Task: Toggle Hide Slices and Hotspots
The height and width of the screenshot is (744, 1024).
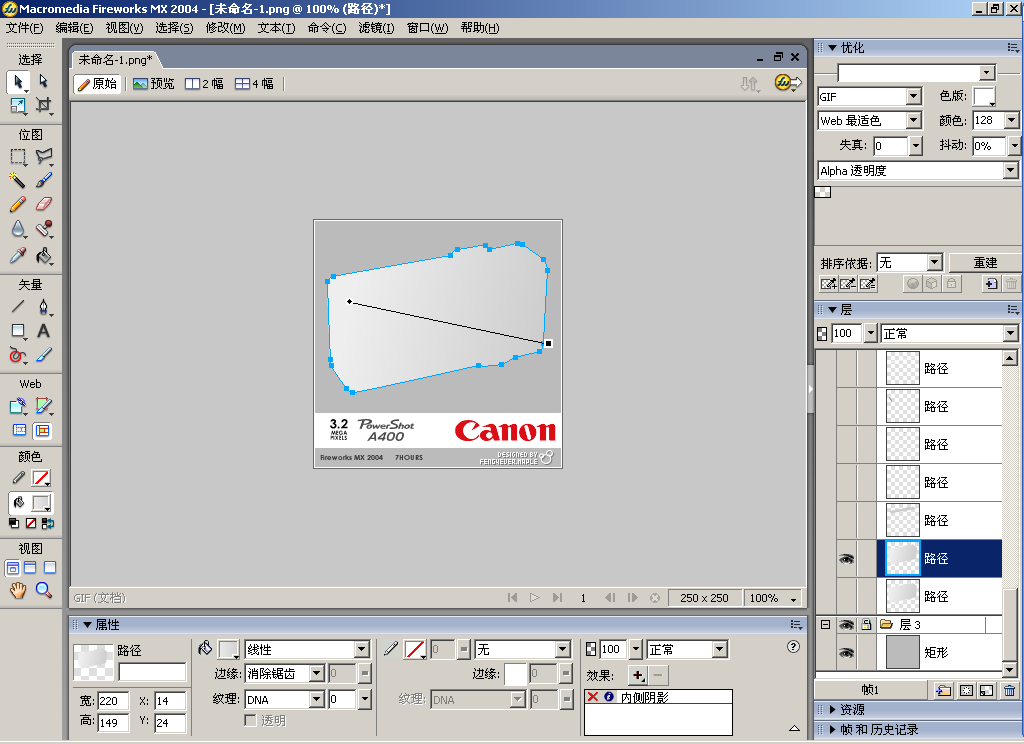Action: [20, 430]
